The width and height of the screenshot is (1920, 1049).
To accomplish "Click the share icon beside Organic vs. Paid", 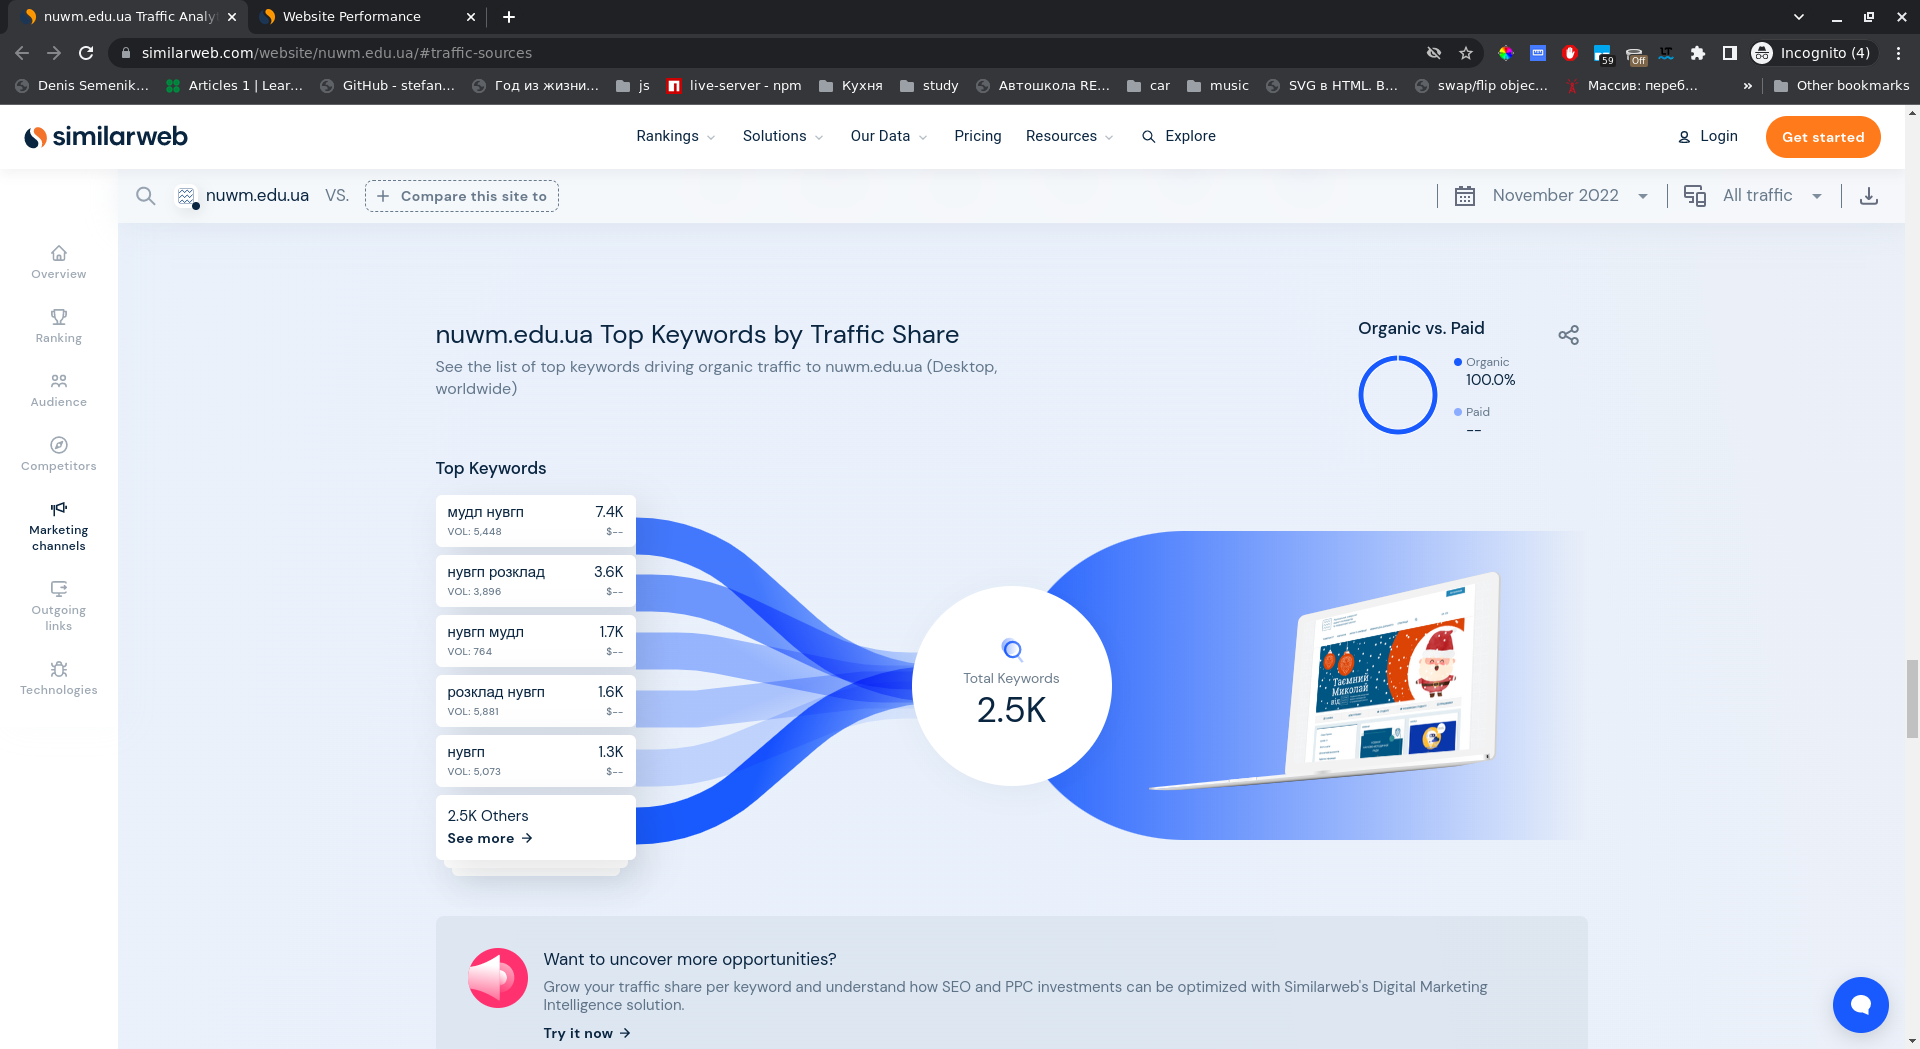I will [1568, 335].
